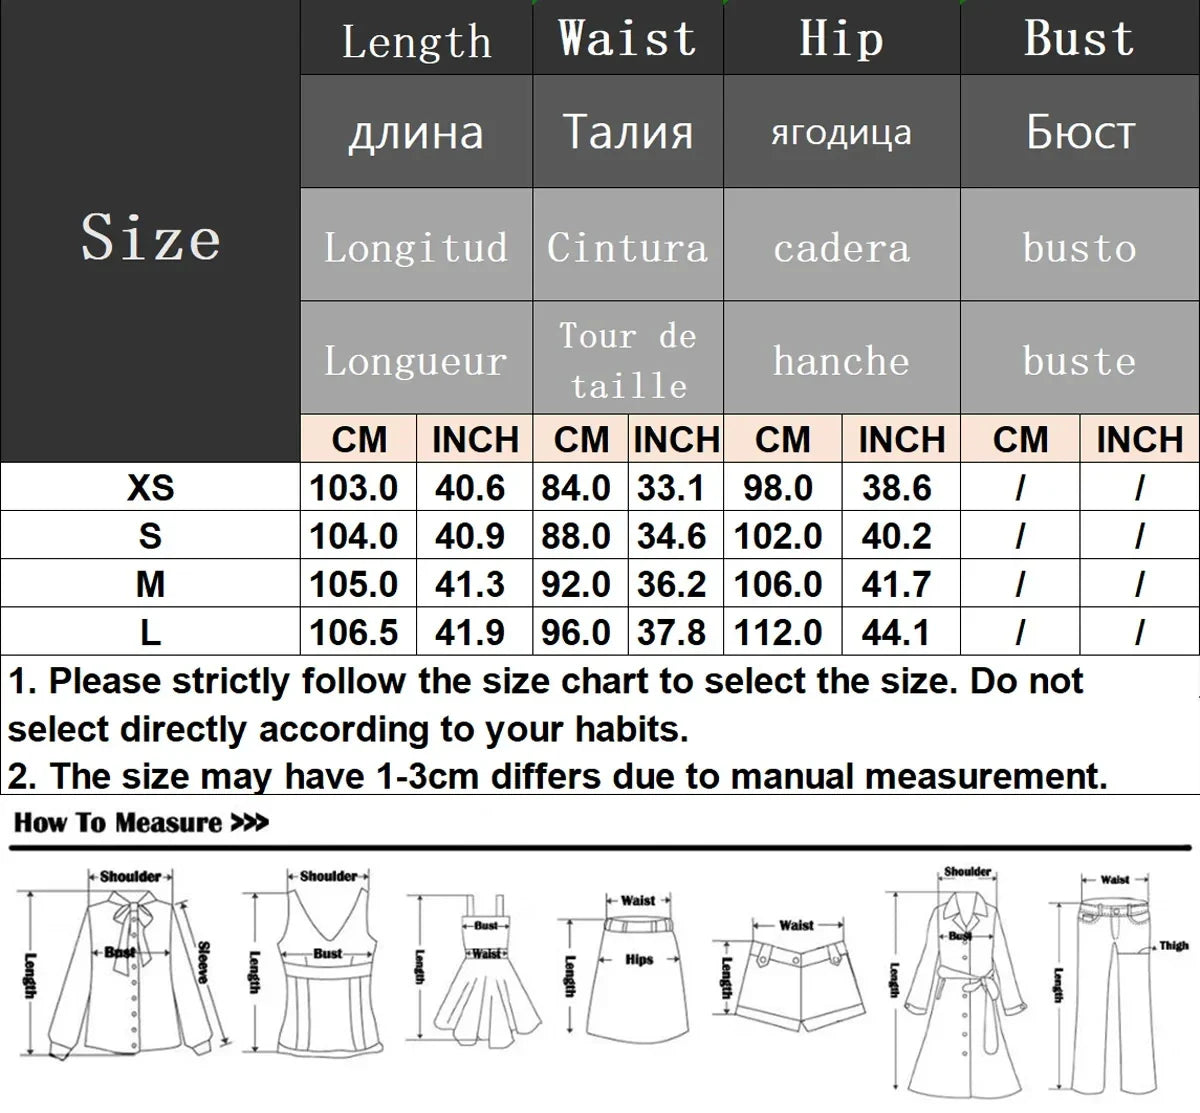The width and height of the screenshot is (1200, 1113).
Task: Select the Size header cell
Action: (150, 238)
